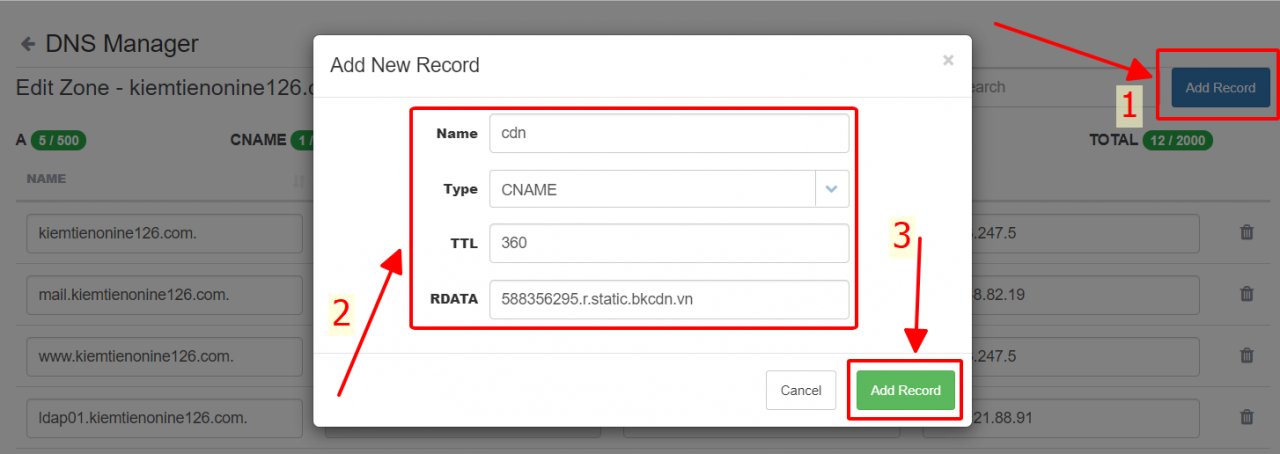The height and width of the screenshot is (454, 1280).
Task: Sort records using the NAME column sort icon
Action: pos(298,181)
